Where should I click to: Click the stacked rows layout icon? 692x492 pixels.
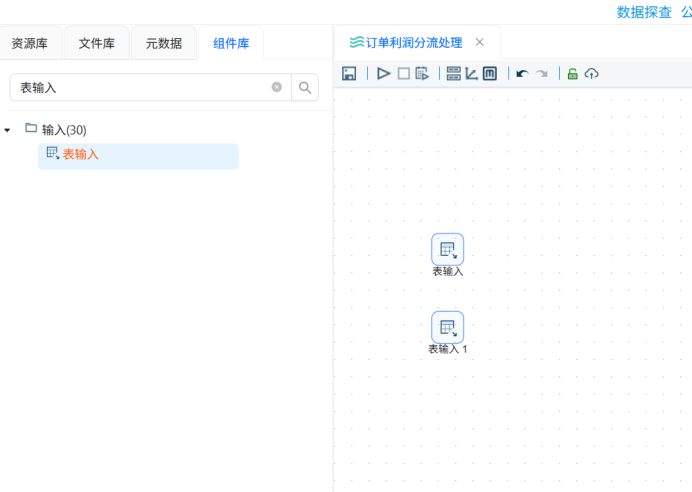(x=453, y=73)
